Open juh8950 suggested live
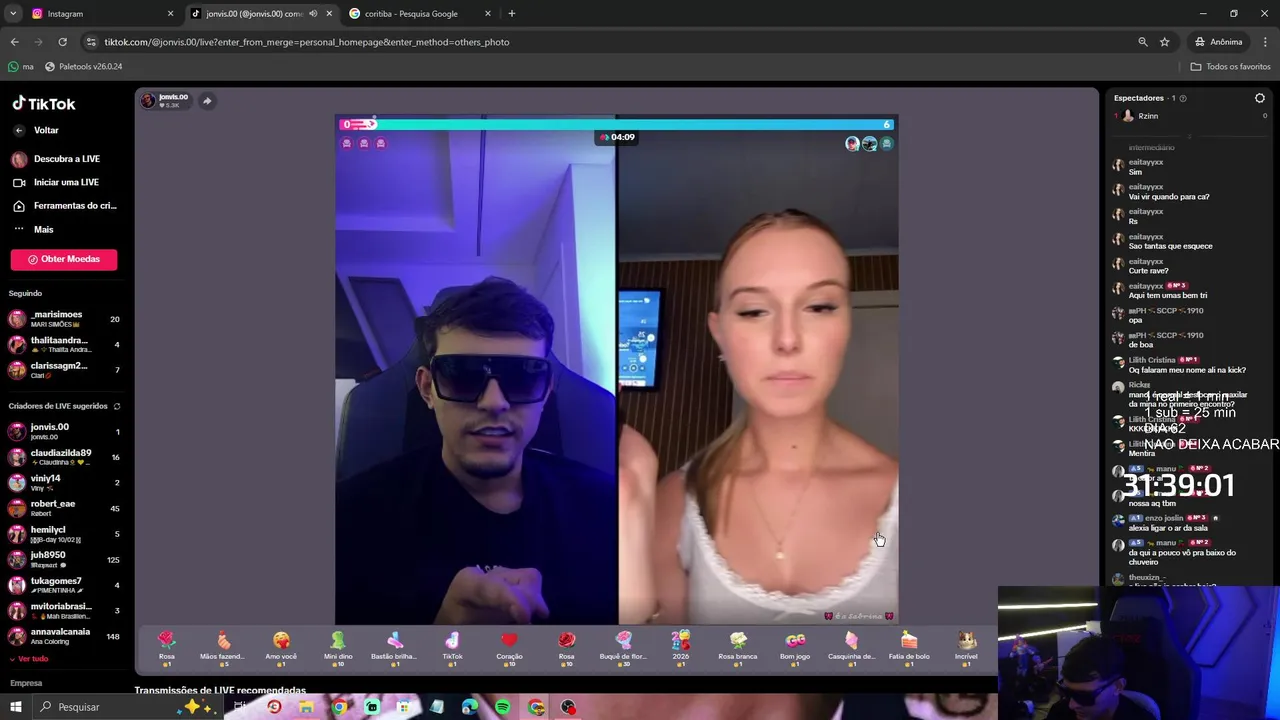Screen dimensions: 1280x720 pyautogui.click(x=64, y=559)
